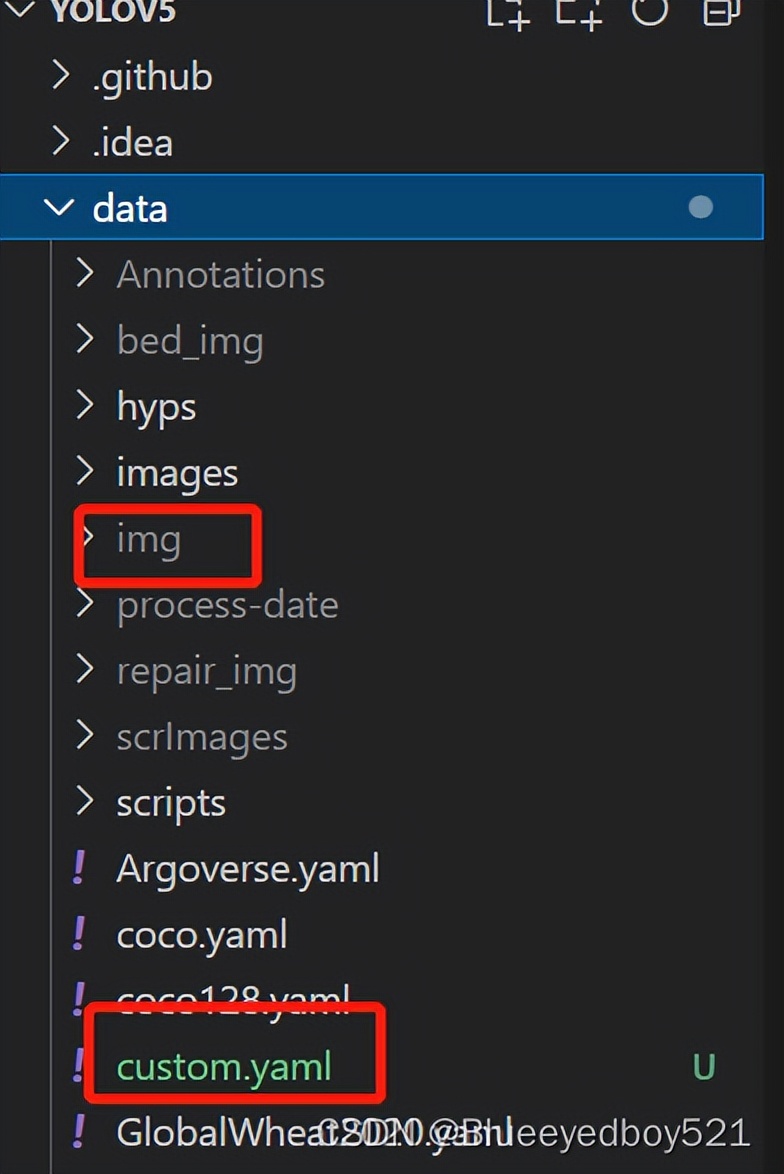
Task: Click the YAML icon beside custom.yaml
Action: 79,1066
